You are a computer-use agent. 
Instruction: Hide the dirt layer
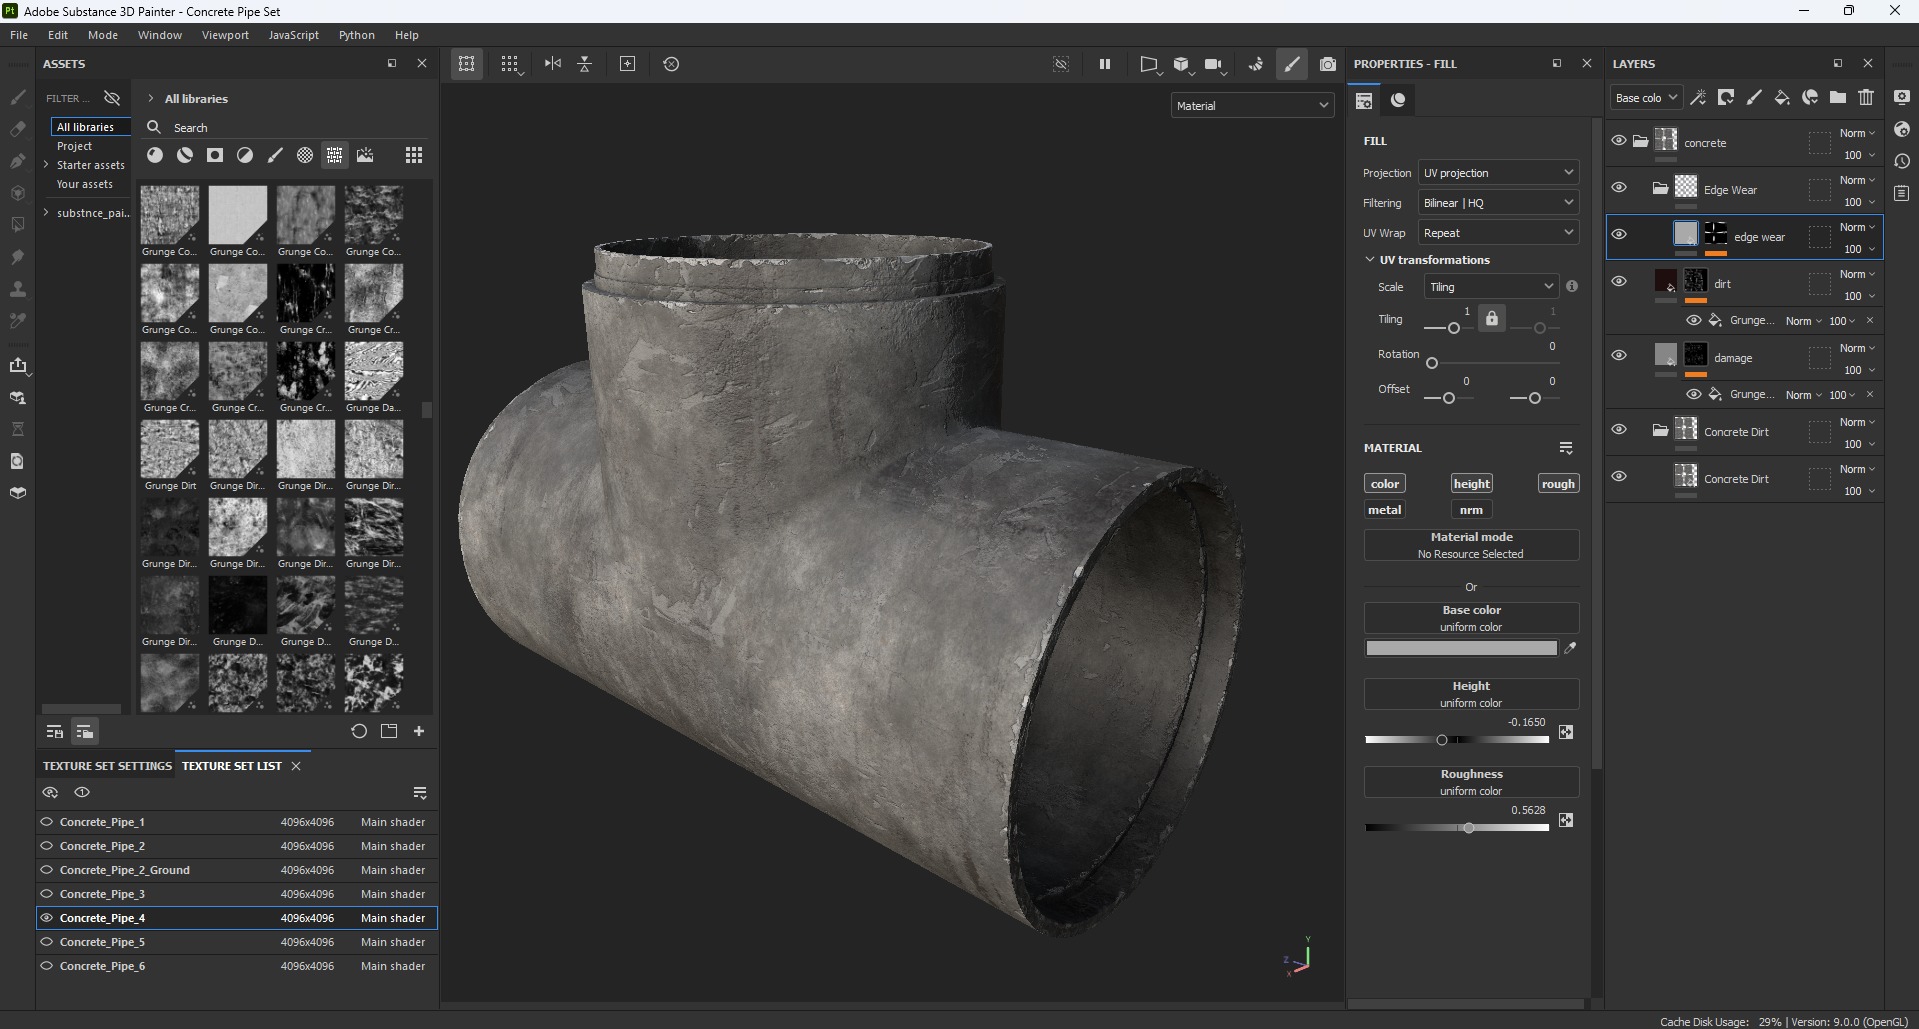point(1619,282)
